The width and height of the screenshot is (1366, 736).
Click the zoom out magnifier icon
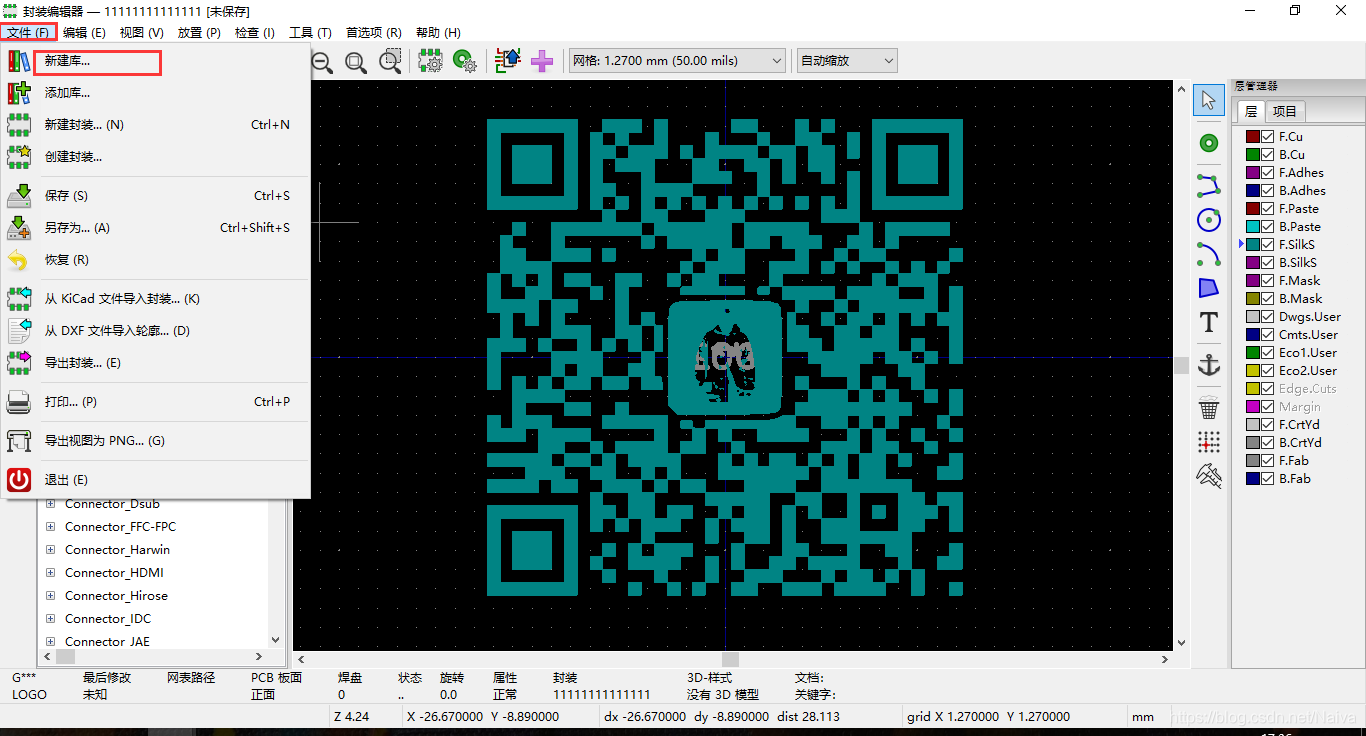pyautogui.click(x=322, y=62)
